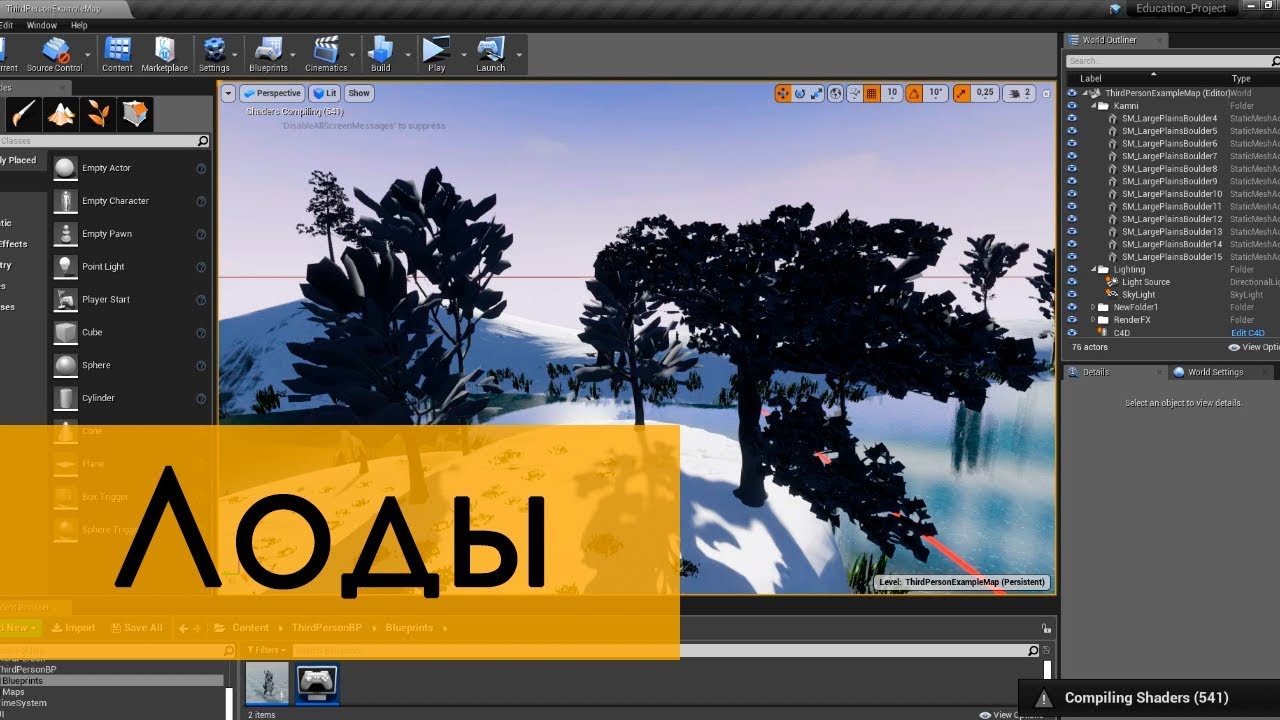
Task: Toggle visibility of RenderFX folder
Action: click(x=1072, y=320)
